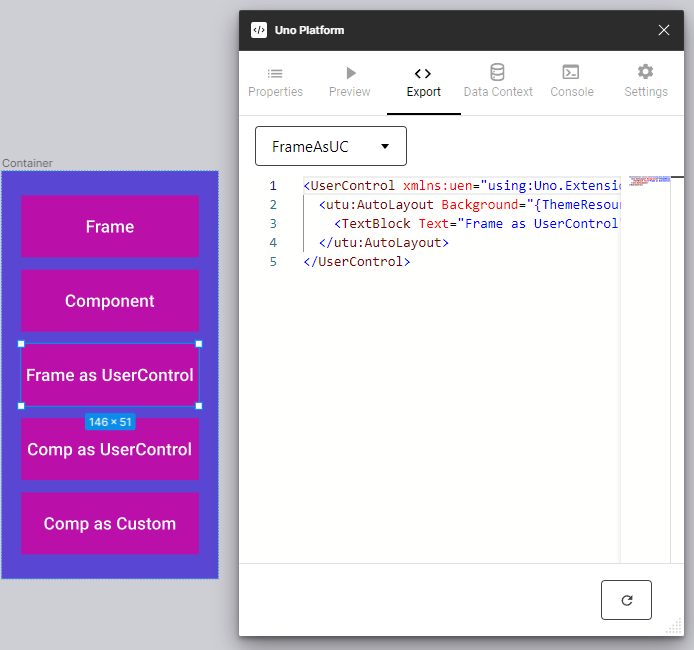Click the Export code brackets icon
Image resolution: width=694 pixels, height=650 pixels.
click(x=423, y=73)
